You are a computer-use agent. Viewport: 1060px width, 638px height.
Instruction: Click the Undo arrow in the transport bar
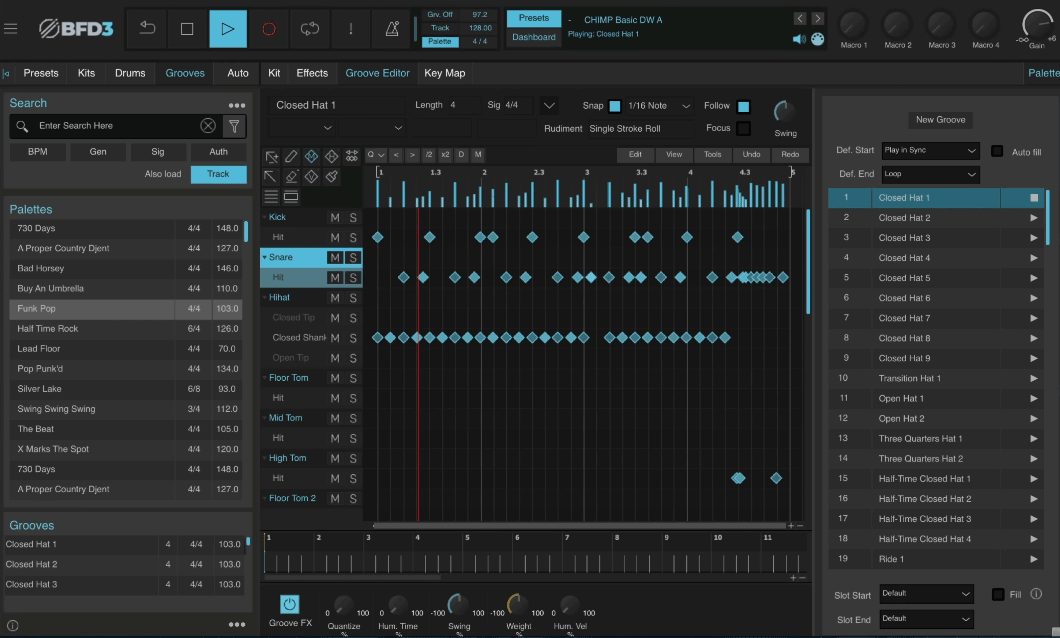pyautogui.click(x=146, y=29)
